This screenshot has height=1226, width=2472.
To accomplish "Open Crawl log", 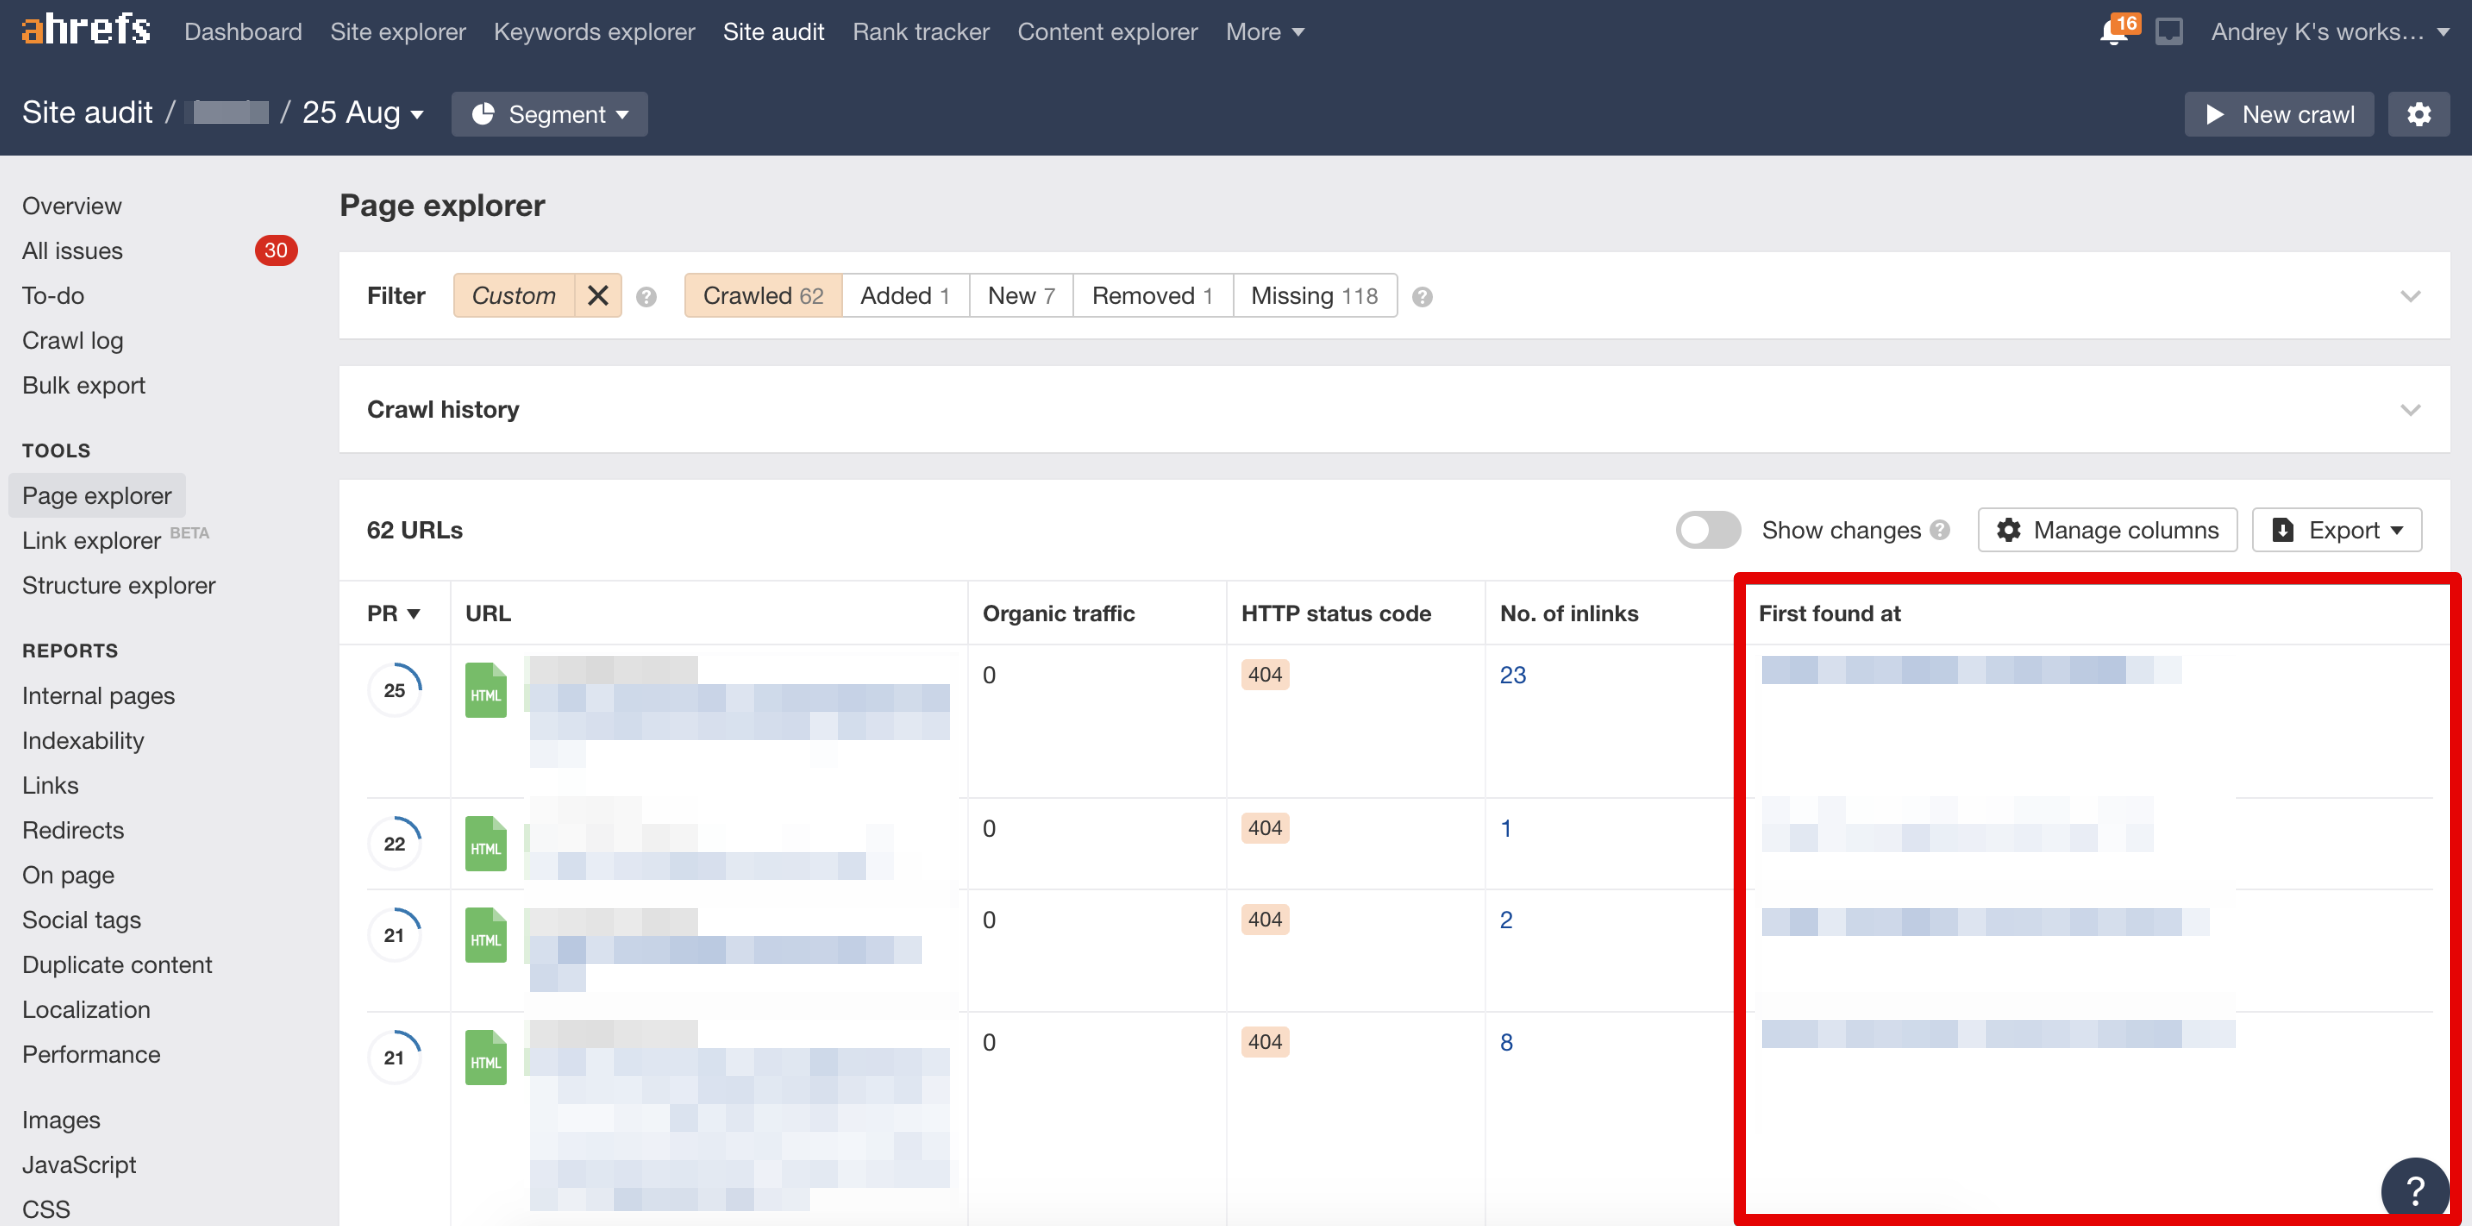I will click(x=73, y=340).
